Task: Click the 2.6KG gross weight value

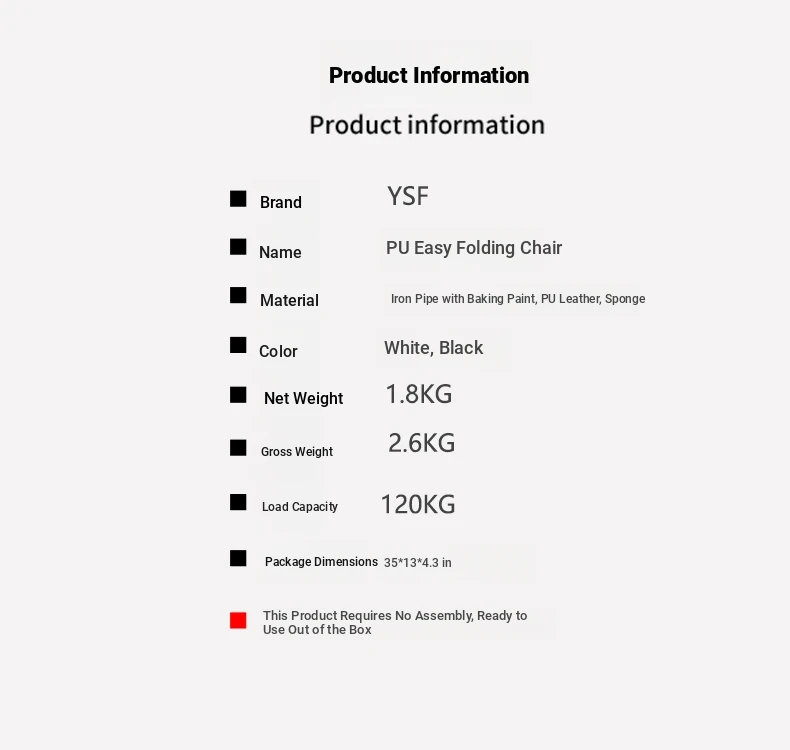Action: click(x=421, y=443)
